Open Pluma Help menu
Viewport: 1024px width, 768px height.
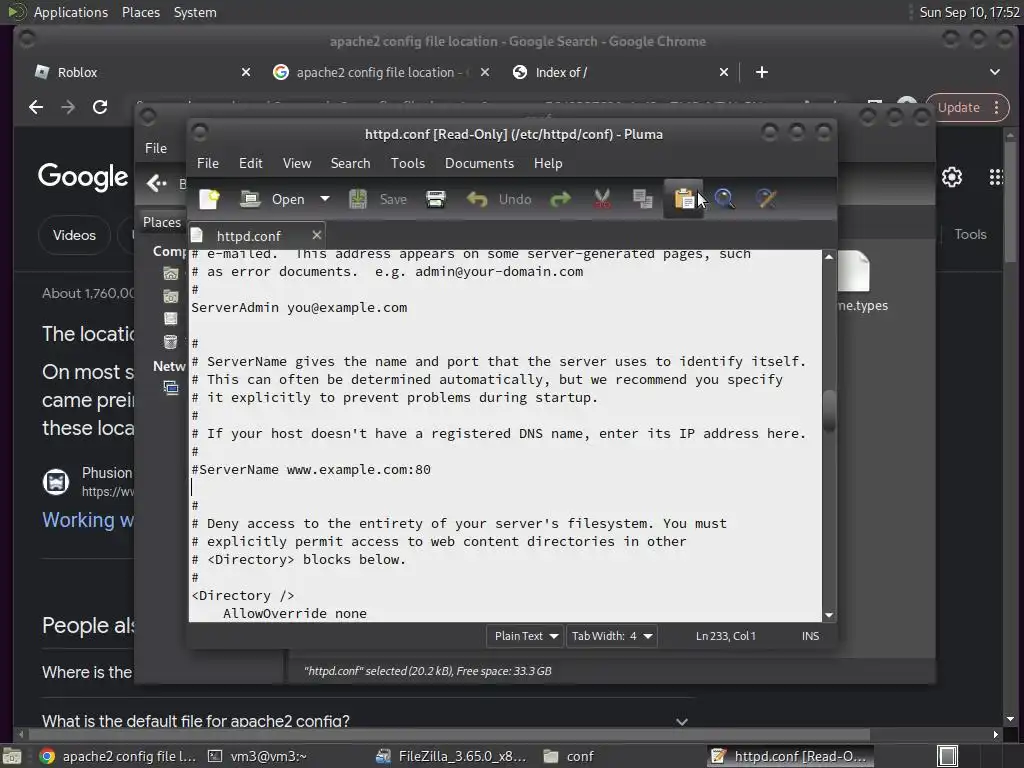point(548,163)
